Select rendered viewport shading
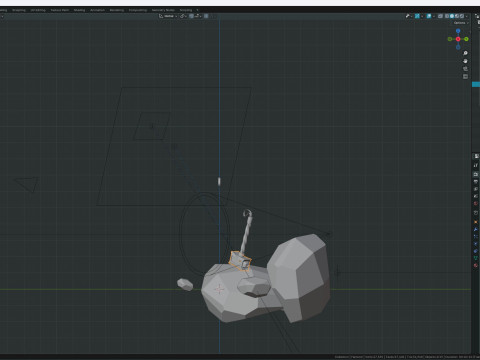The image size is (480, 360). [x=462, y=16]
